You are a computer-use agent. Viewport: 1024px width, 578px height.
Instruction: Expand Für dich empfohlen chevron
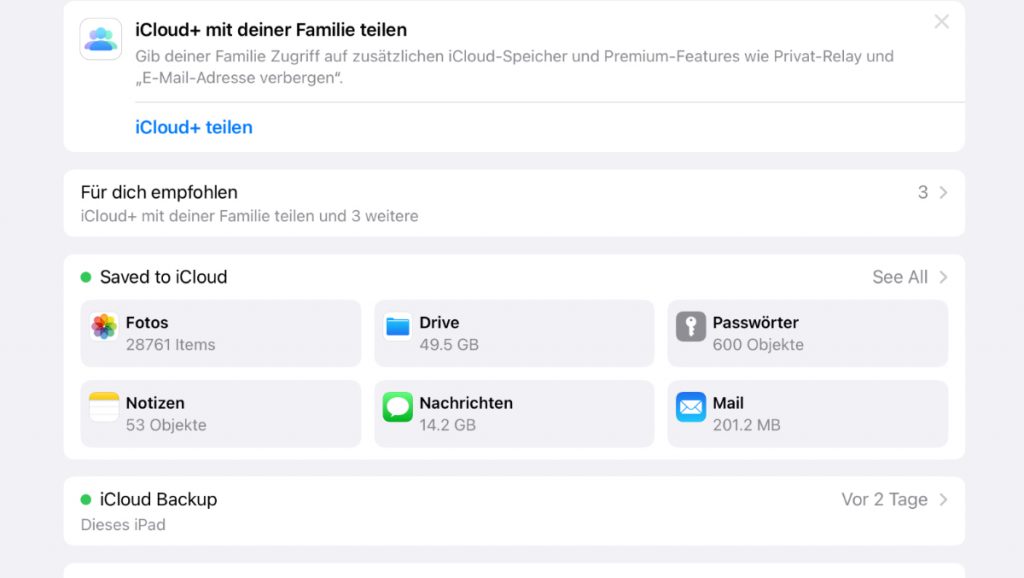[x=943, y=192]
